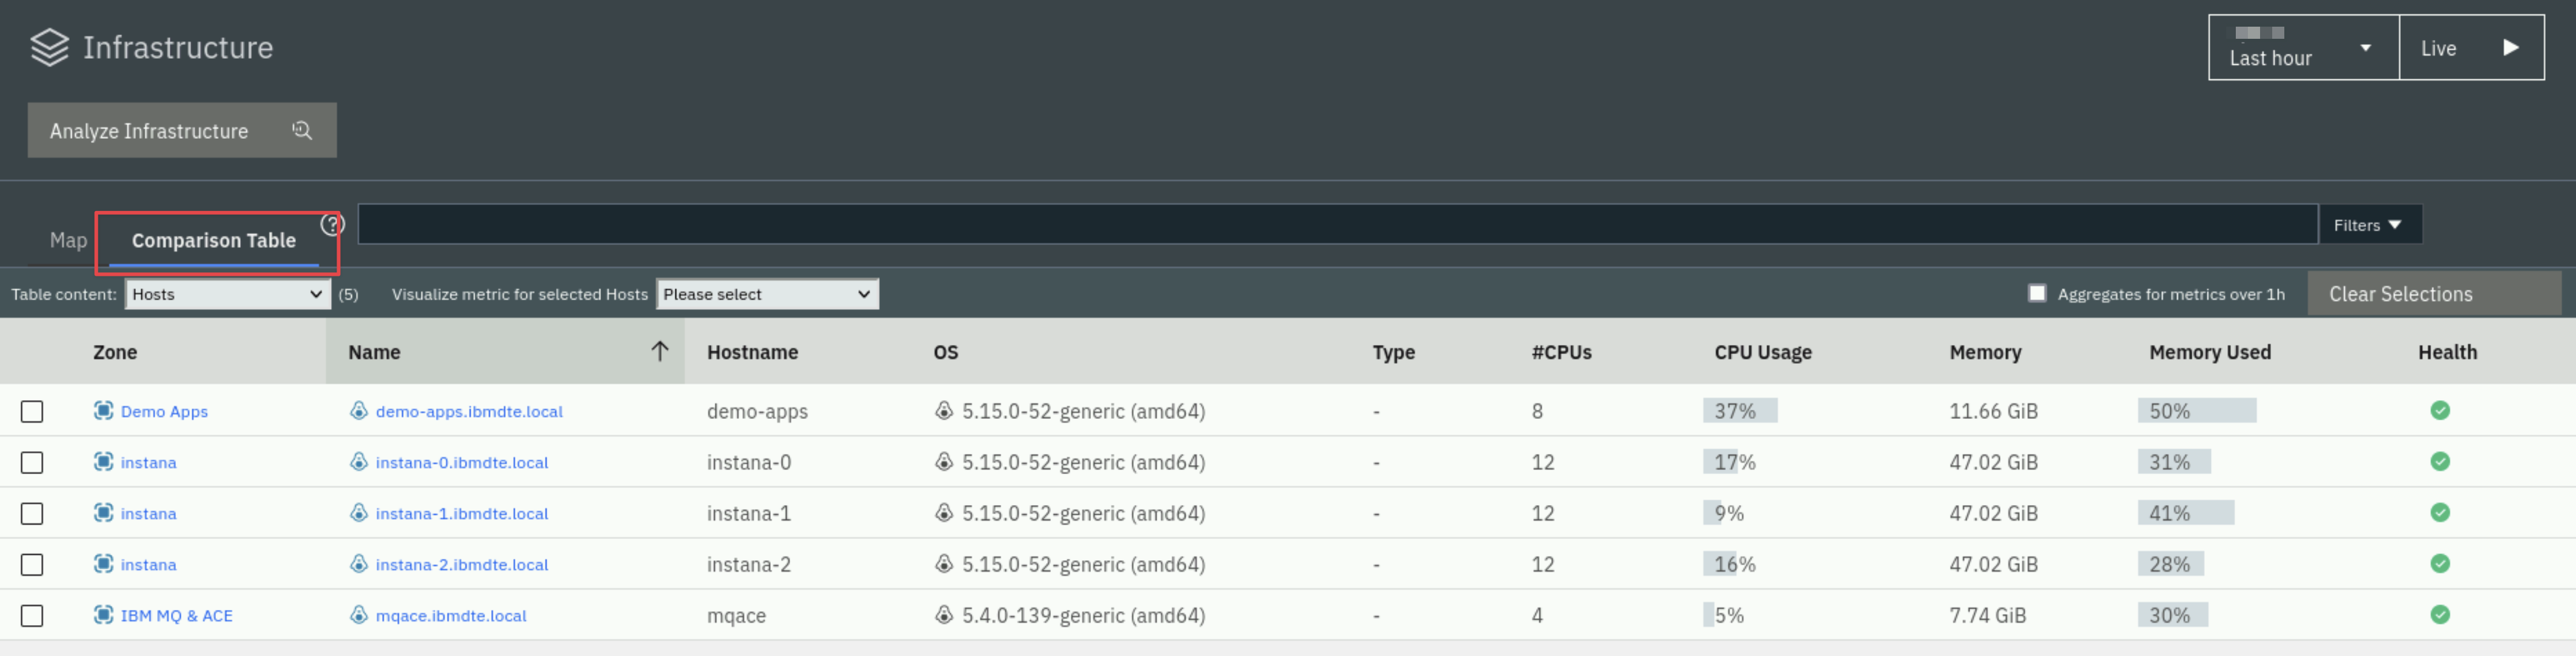Select the demo-apps row checkbox
The width and height of the screenshot is (2576, 656).
pos(32,411)
